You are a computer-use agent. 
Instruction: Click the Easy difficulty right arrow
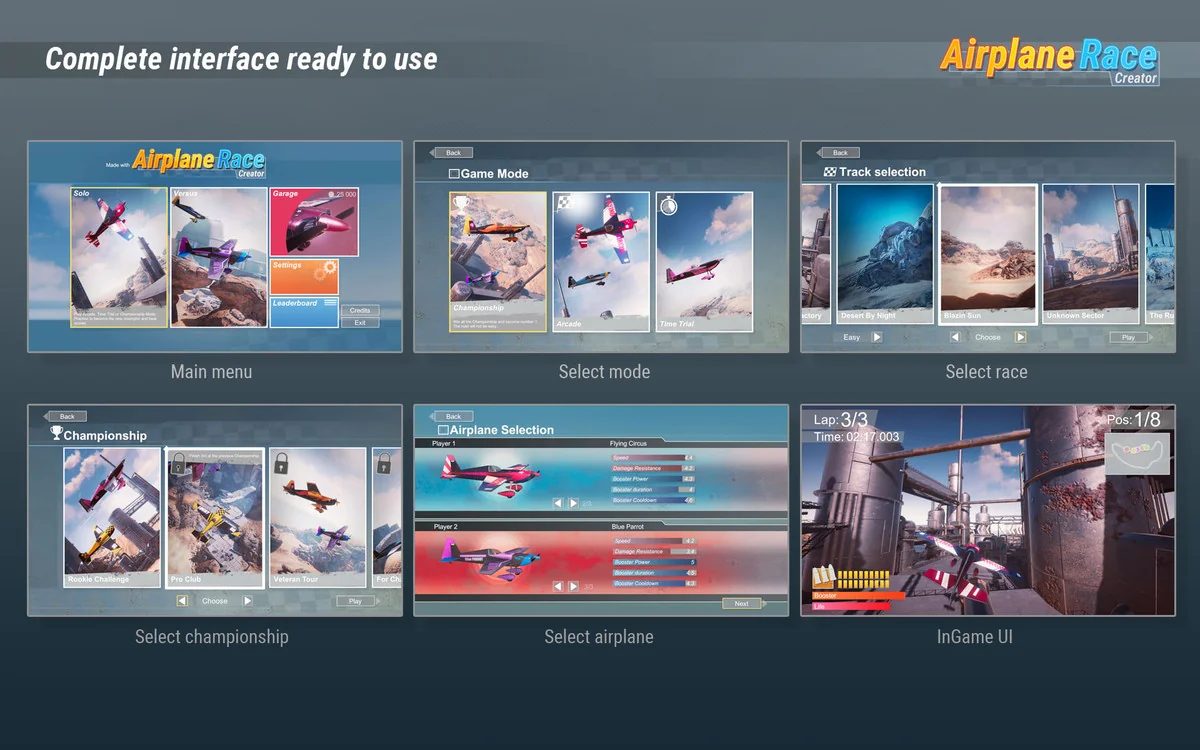click(x=877, y=338)
